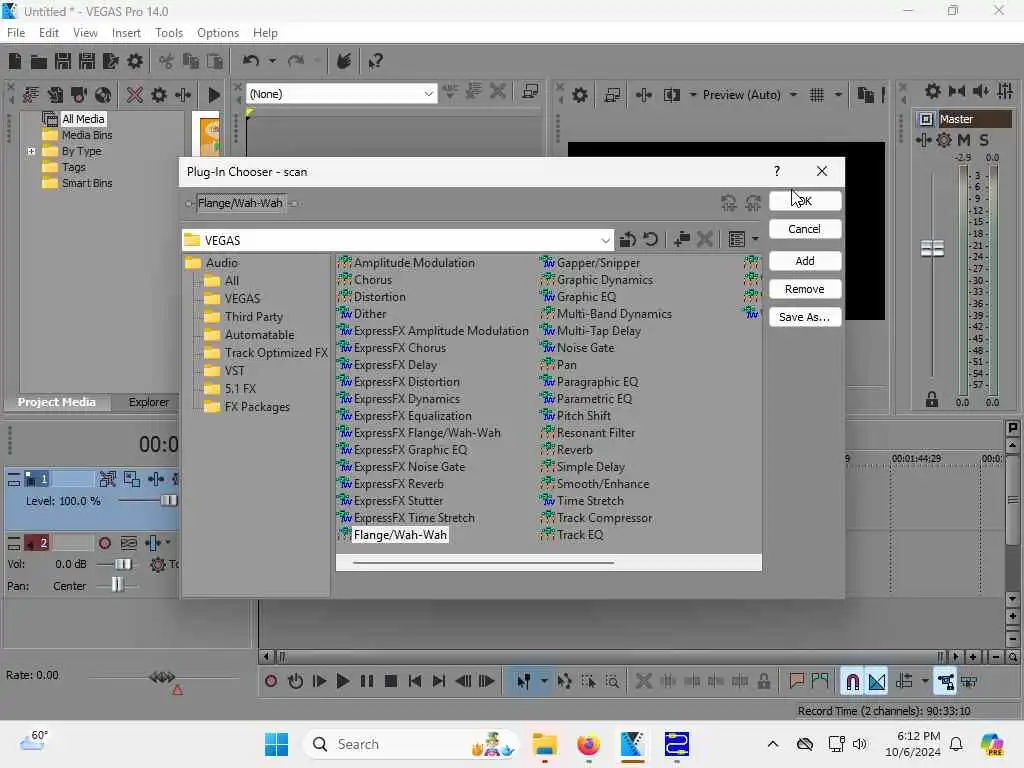Click the Add button
This screenshot has width=1024, height=768.
pyautogui.click(x=805, y=261)
